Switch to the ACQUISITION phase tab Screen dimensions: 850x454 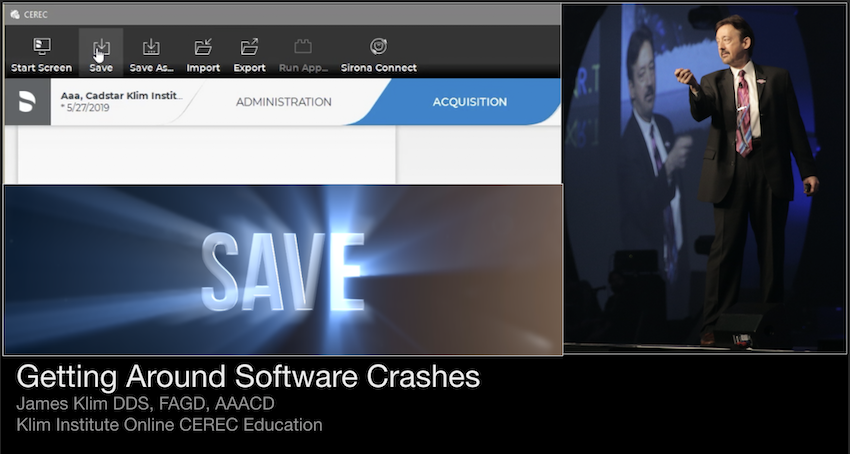point(469,102)
